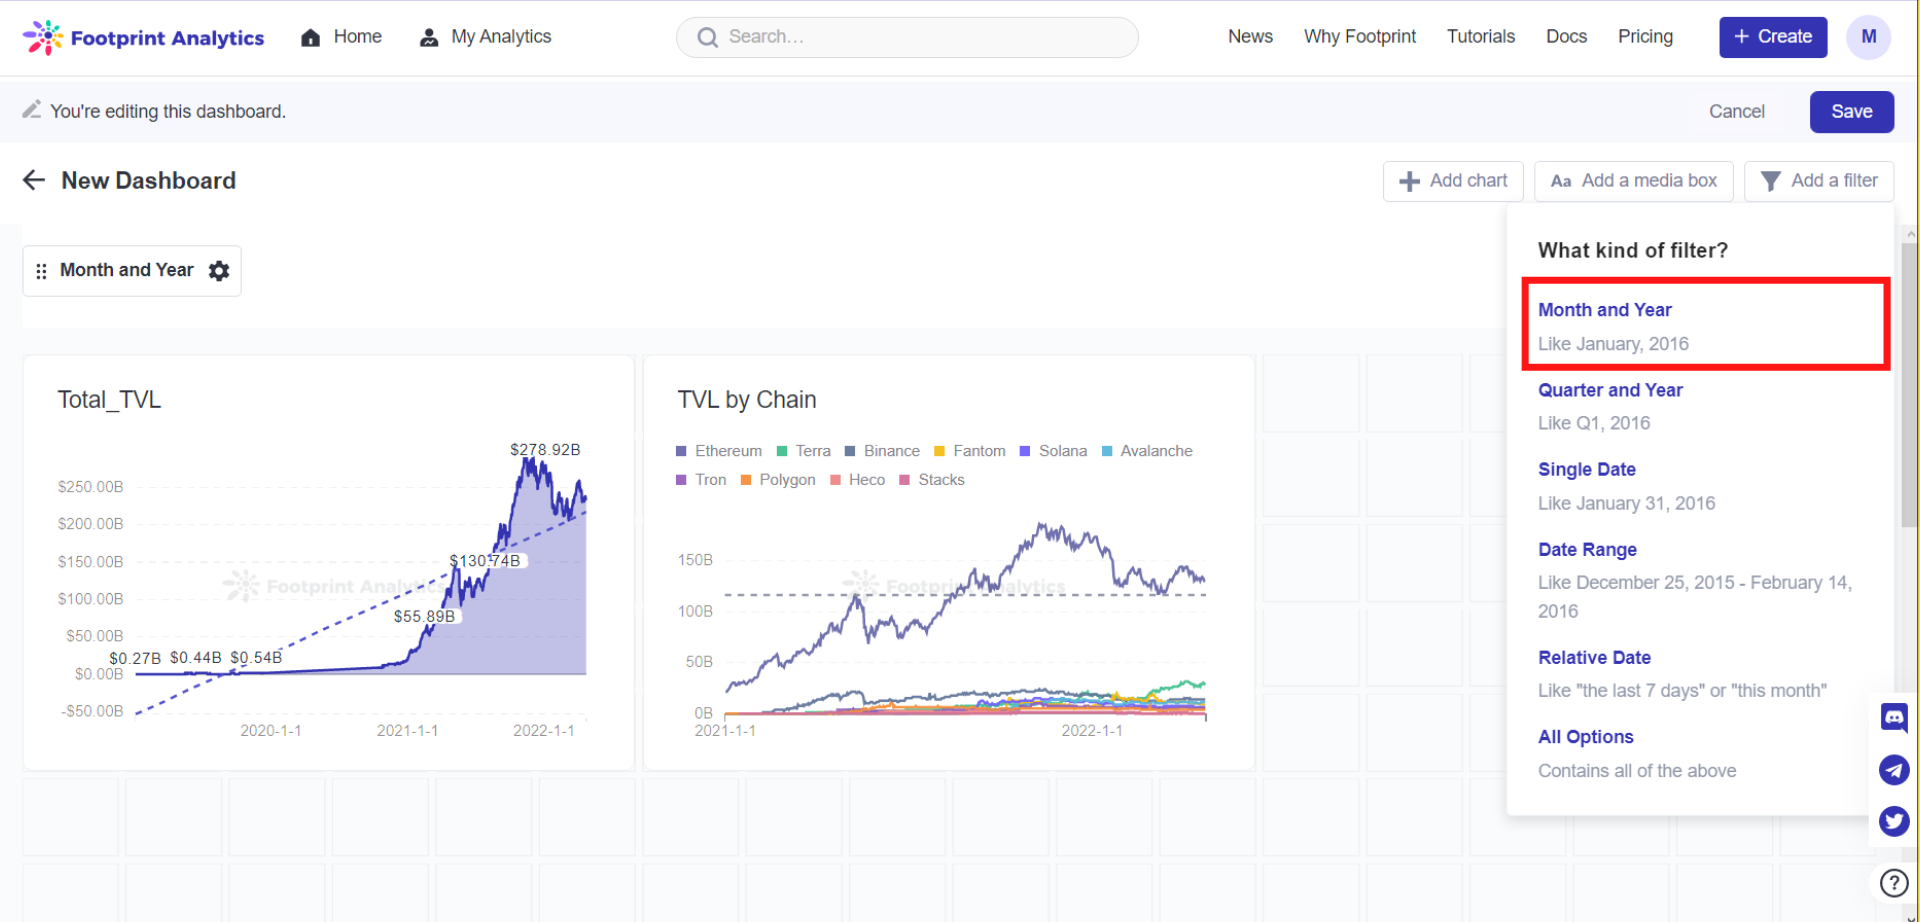Toggle Ethereum legend swatch

(681, 451)
